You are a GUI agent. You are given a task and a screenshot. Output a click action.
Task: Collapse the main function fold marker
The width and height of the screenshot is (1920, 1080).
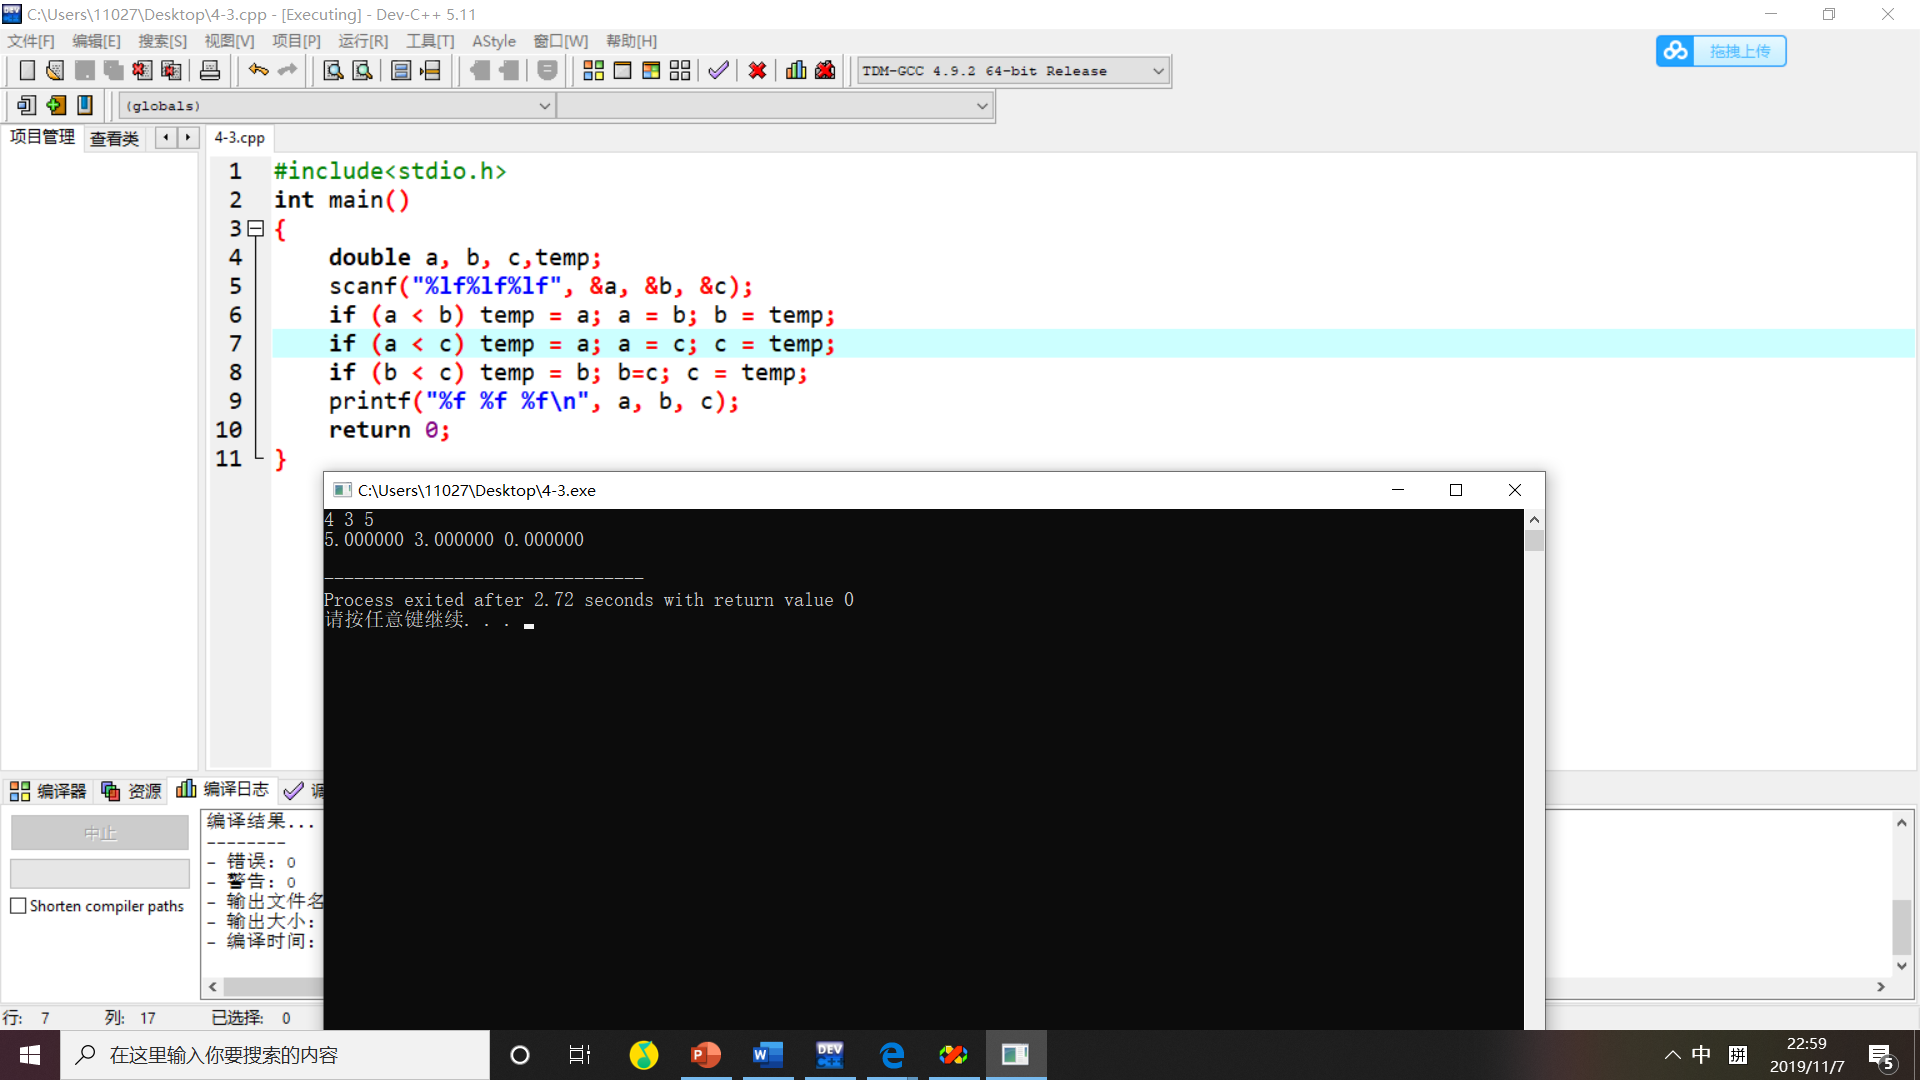256,229
